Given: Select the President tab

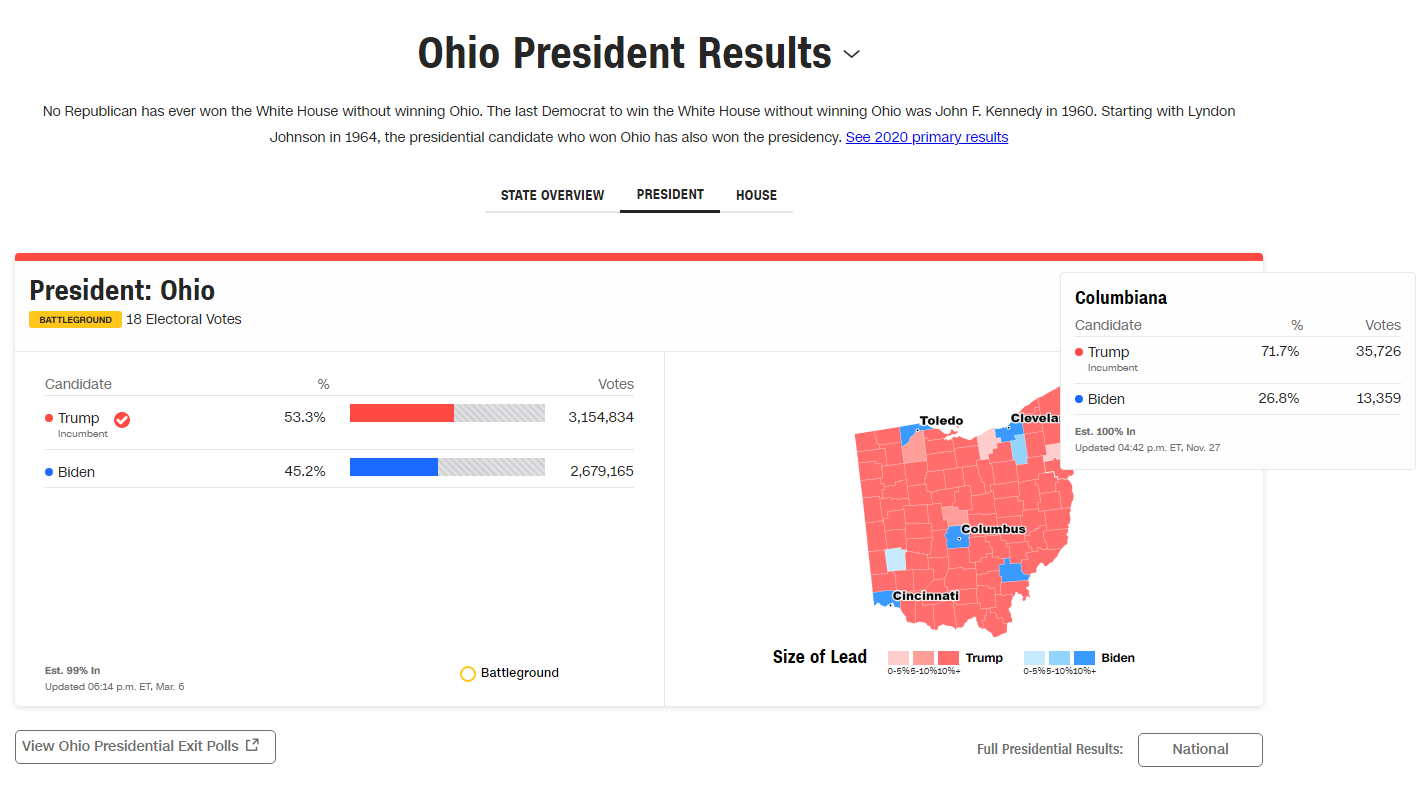Looking at the screenshot, I should point(670,195).
